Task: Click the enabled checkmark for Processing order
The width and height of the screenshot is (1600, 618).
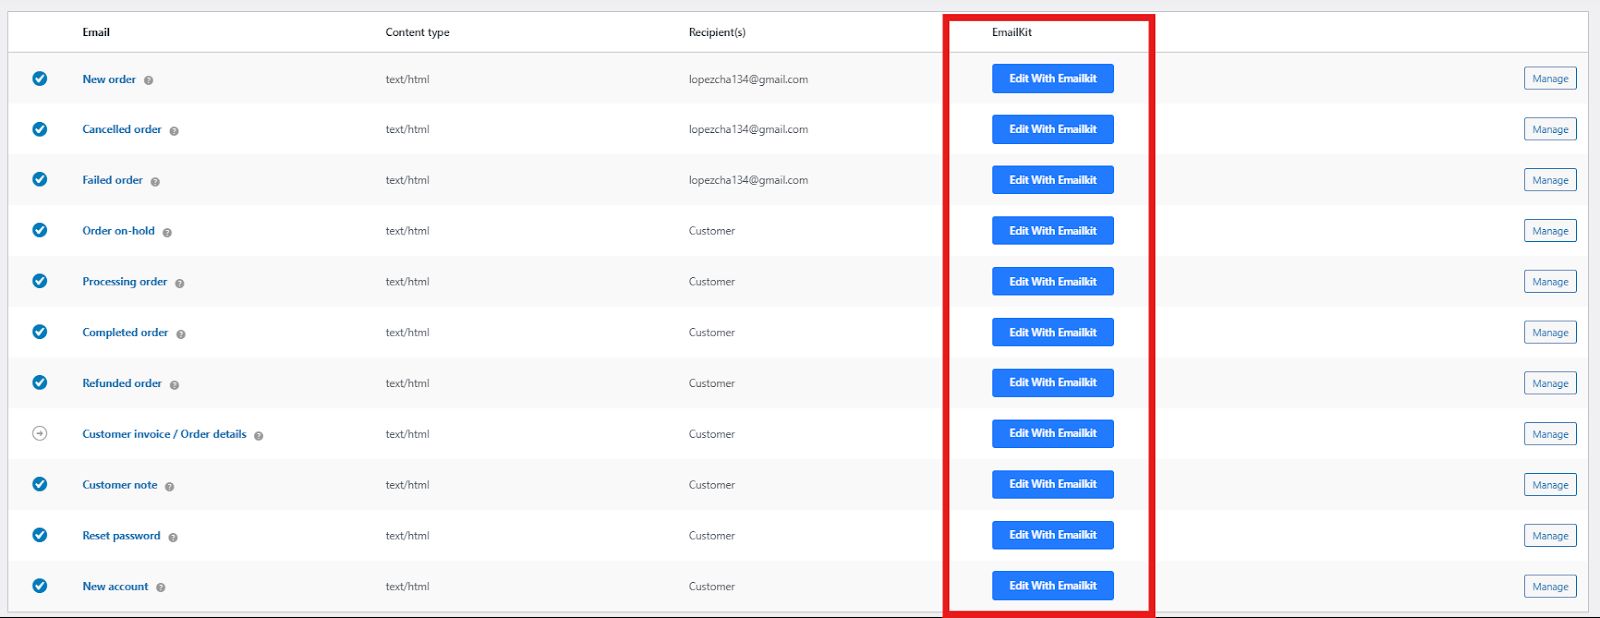Action: click(40, 281)
